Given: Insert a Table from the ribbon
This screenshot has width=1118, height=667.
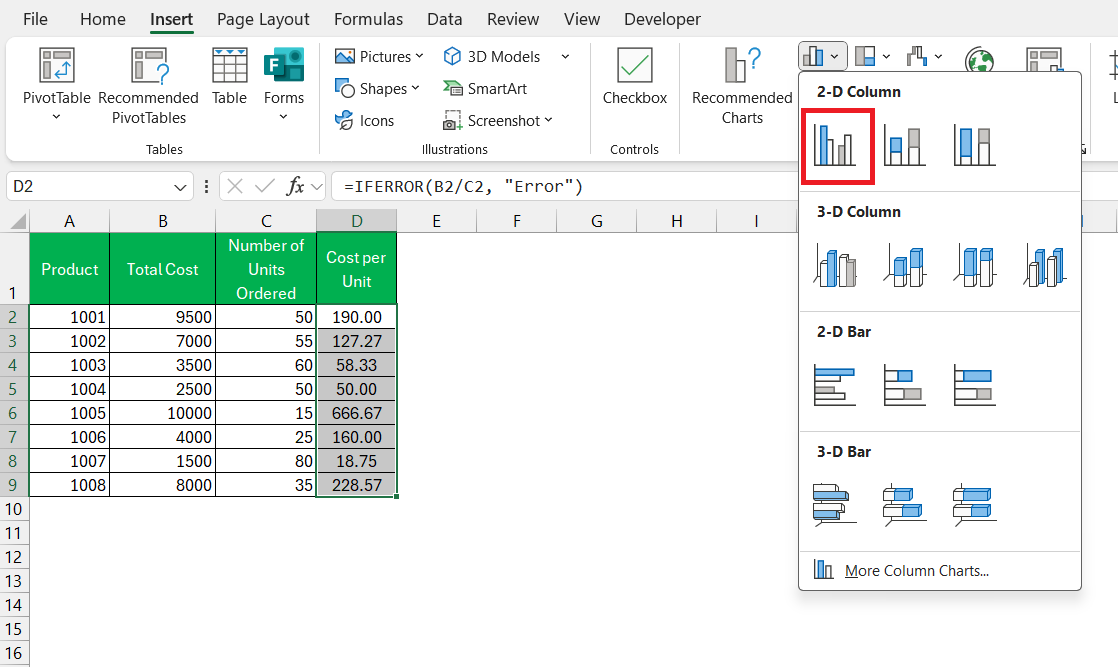Looking at the screenshot, I should click(x=229, y=77).
